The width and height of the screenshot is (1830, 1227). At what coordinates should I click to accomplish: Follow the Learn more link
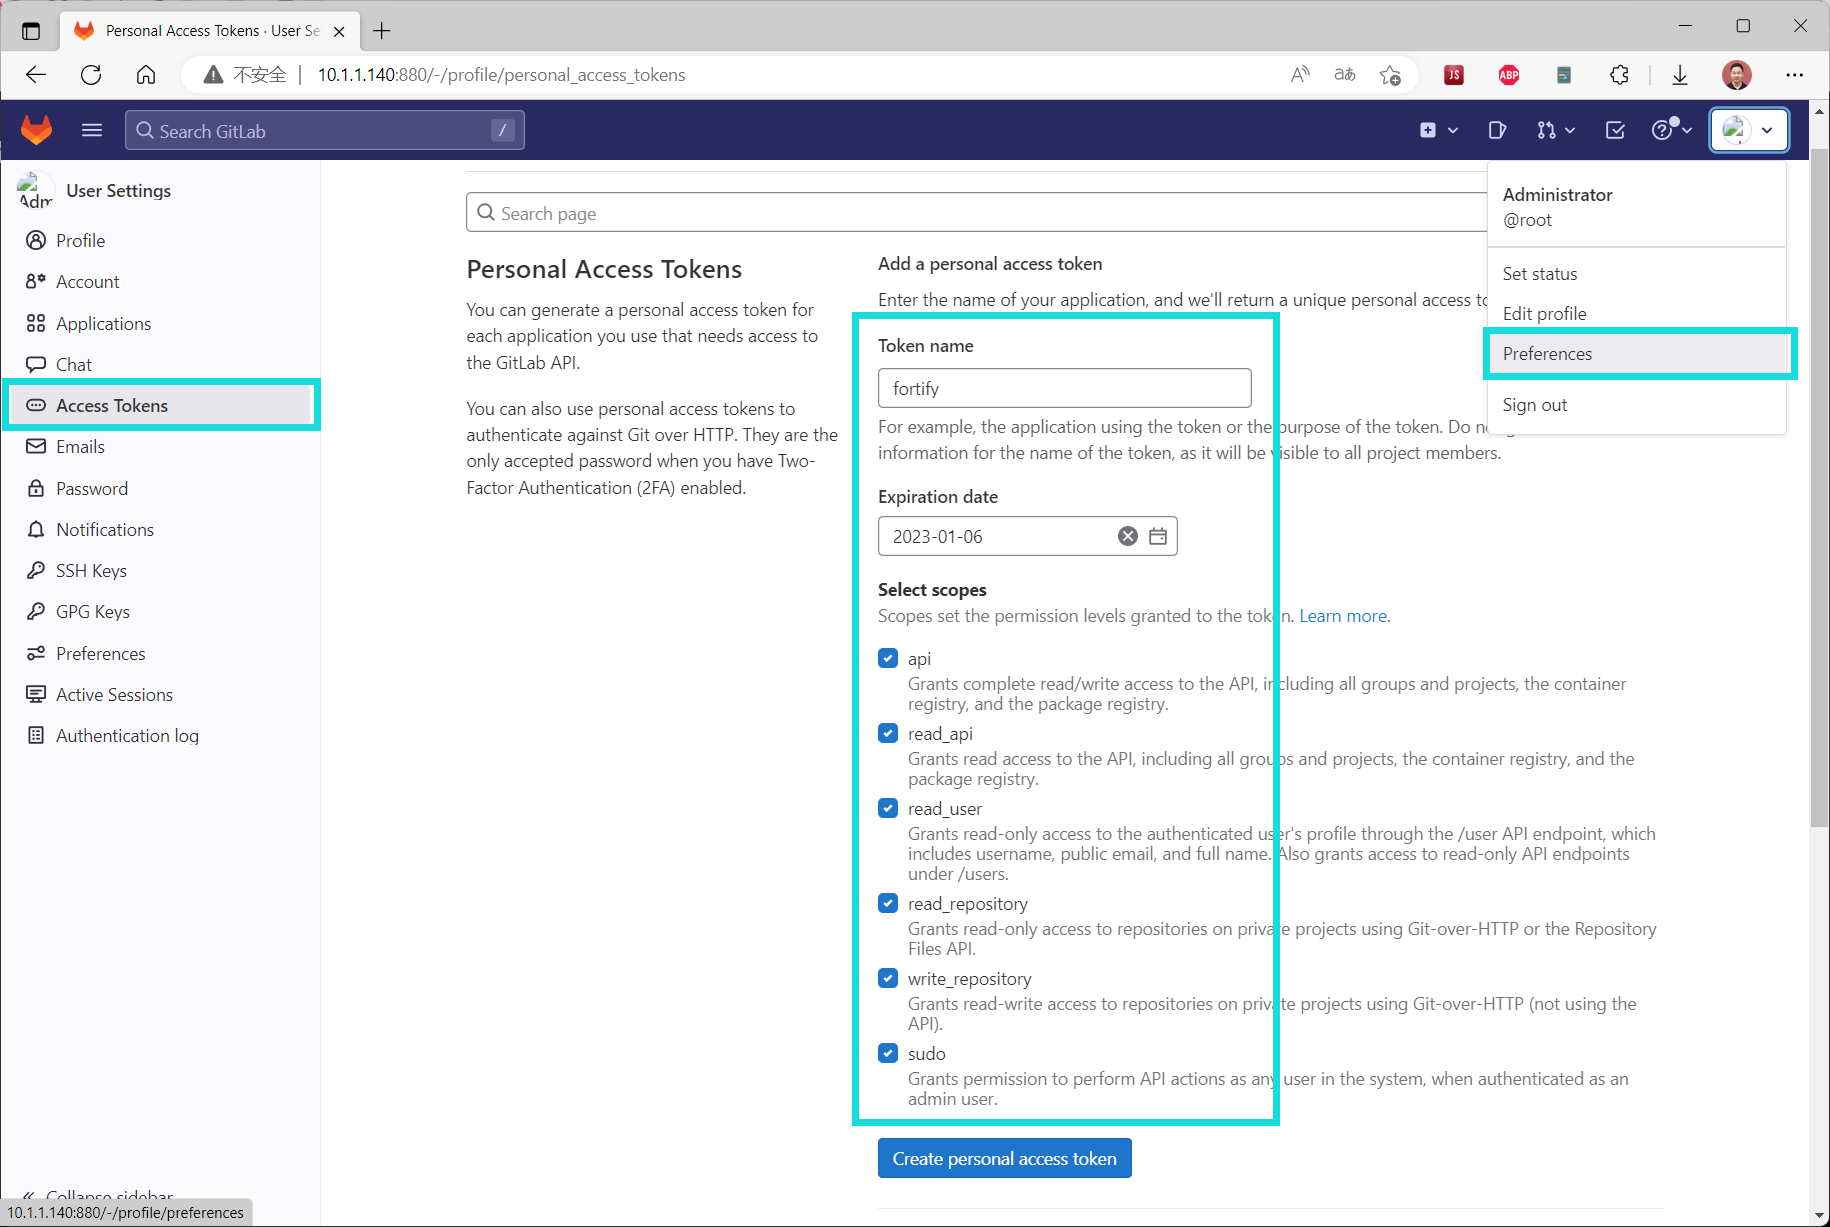tap(1344, 616)
